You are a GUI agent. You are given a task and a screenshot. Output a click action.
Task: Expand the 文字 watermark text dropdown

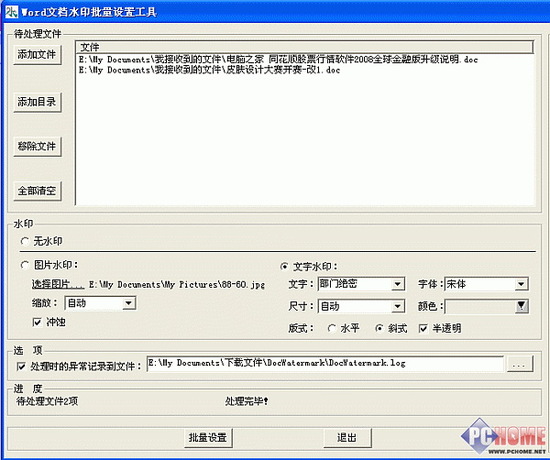point(397,284)
